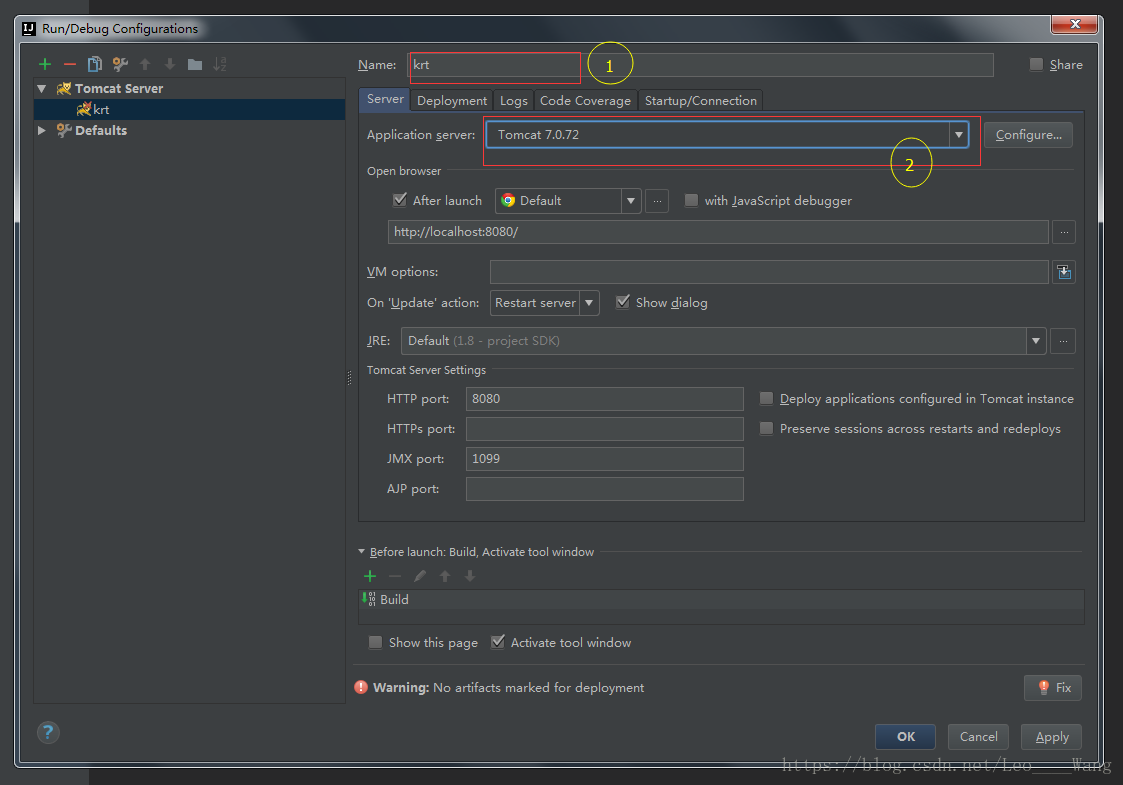1123x785 pixels.
Task: Click the HTTP port field 8080
Action: click(x=604, y=399)
